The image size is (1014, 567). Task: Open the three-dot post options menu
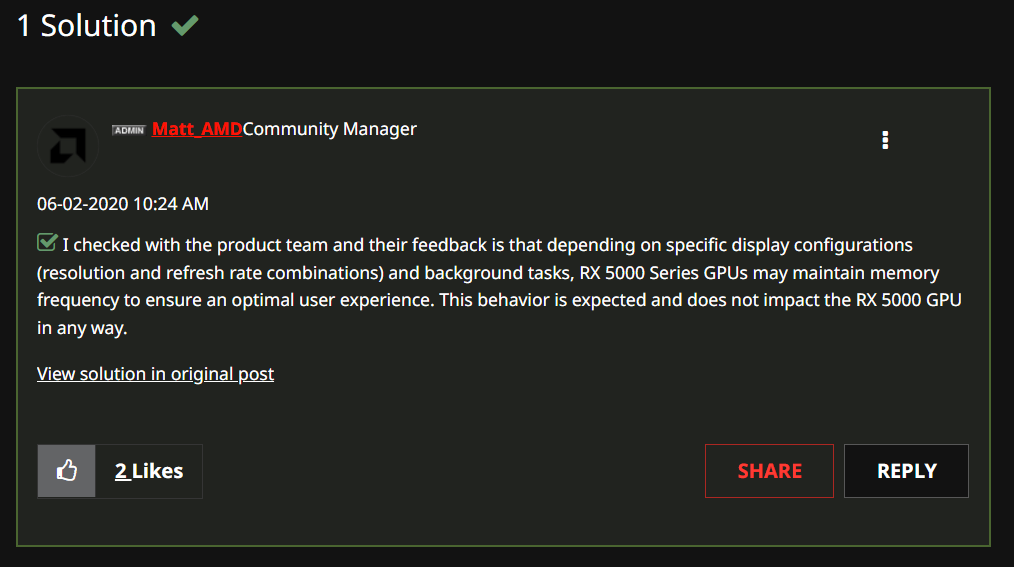(x=885, y=140)
